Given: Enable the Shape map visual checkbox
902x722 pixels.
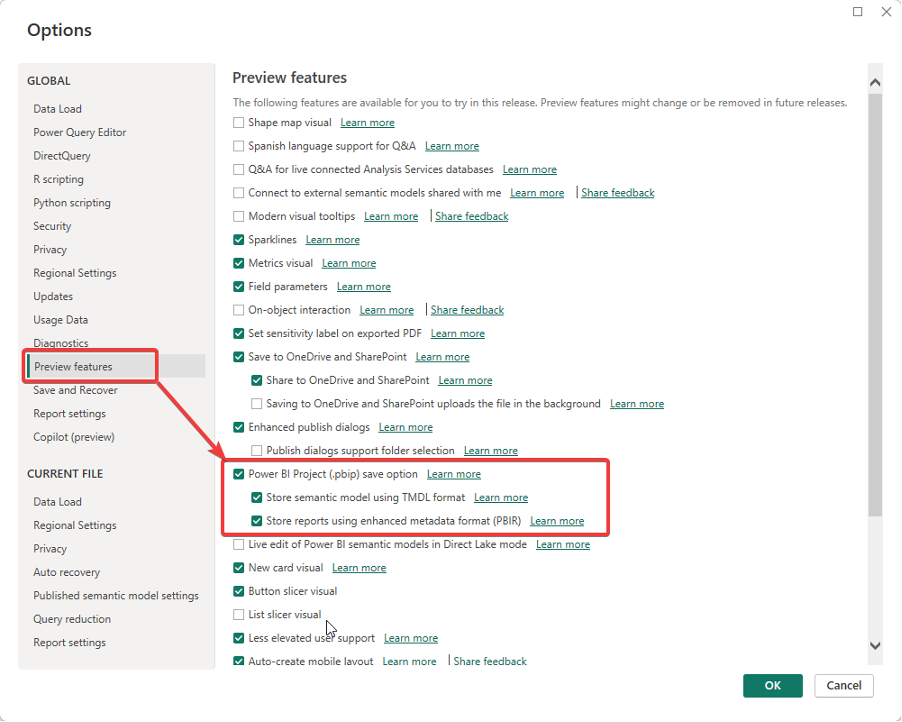Looking at the screenshot, I should [x=238, y=123].
